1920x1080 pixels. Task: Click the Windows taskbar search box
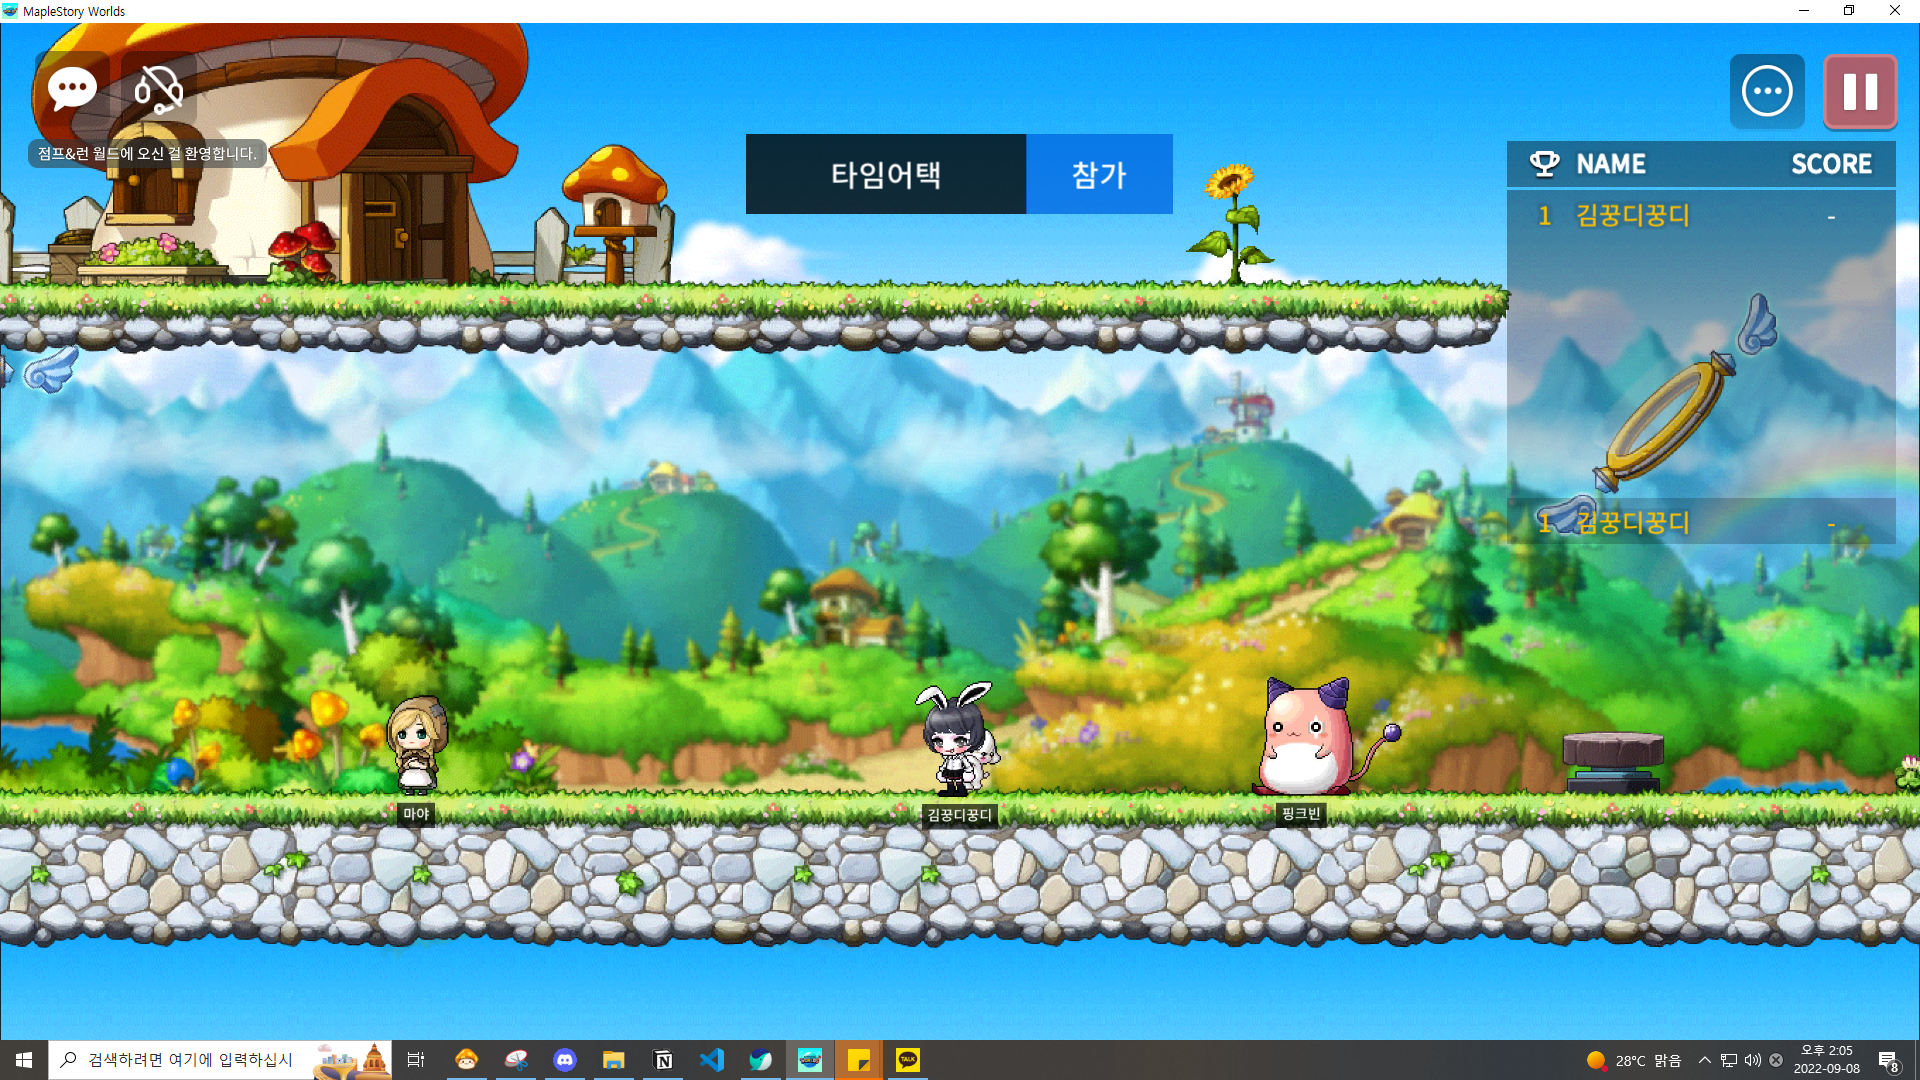pos(190,1060)
